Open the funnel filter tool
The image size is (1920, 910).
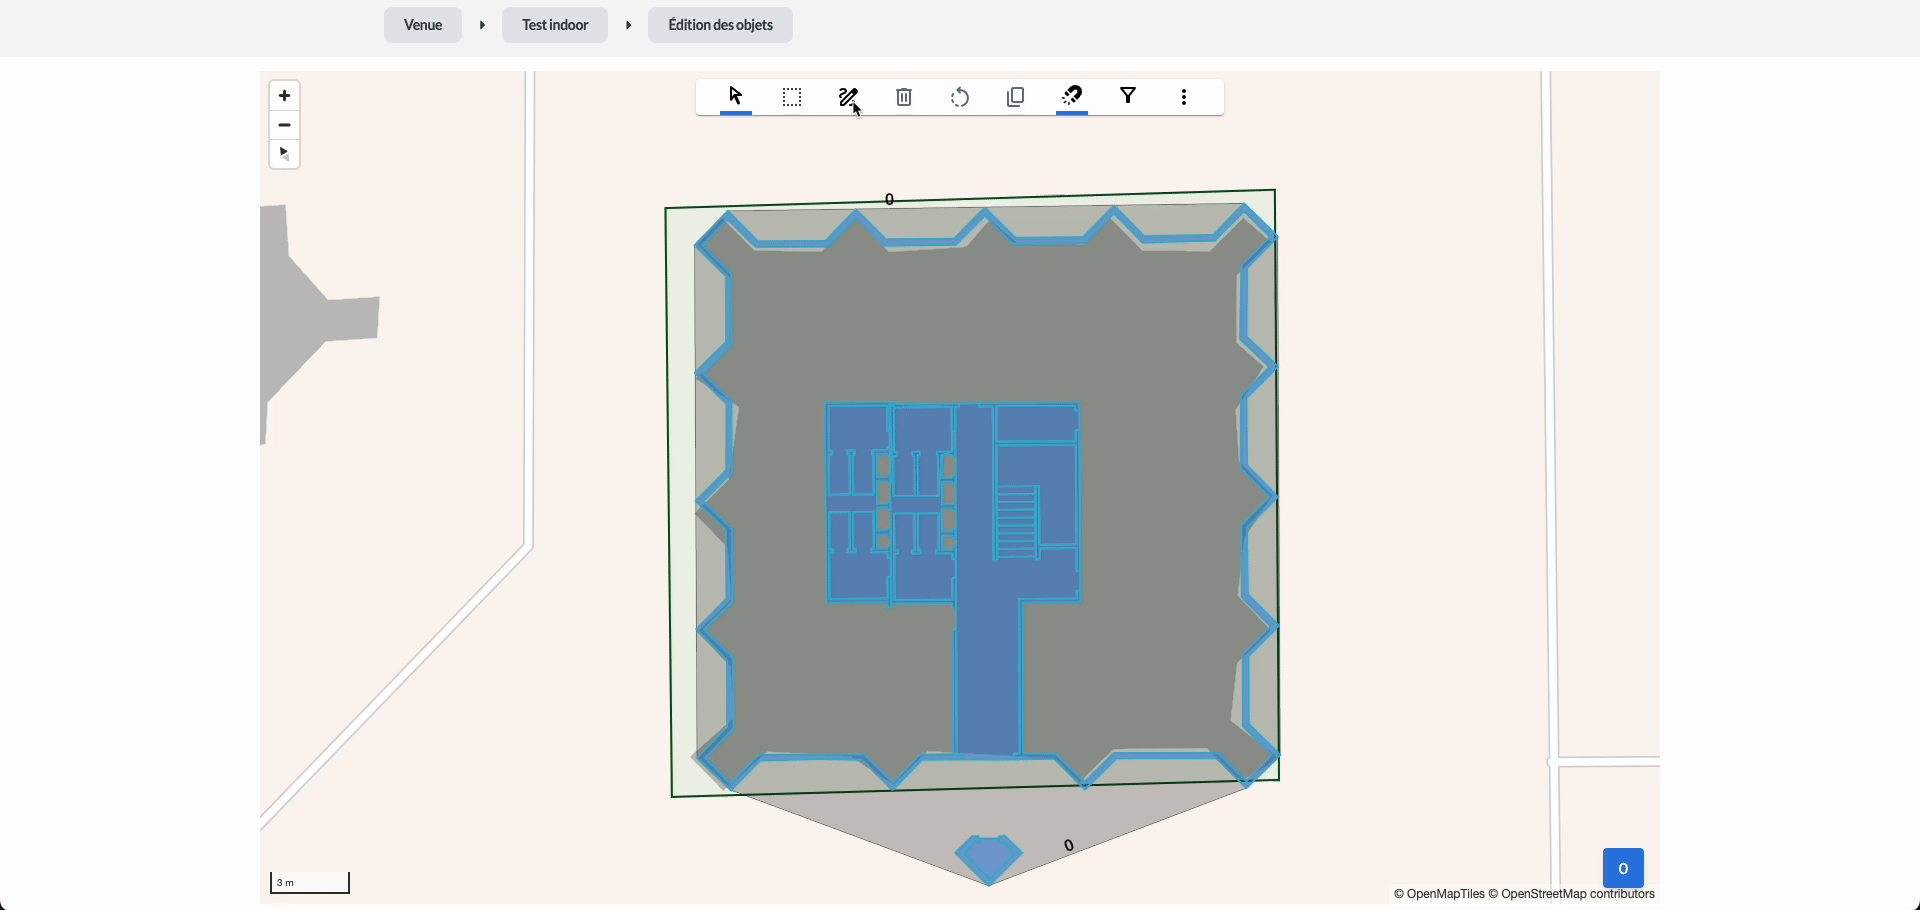point(1128,97)
